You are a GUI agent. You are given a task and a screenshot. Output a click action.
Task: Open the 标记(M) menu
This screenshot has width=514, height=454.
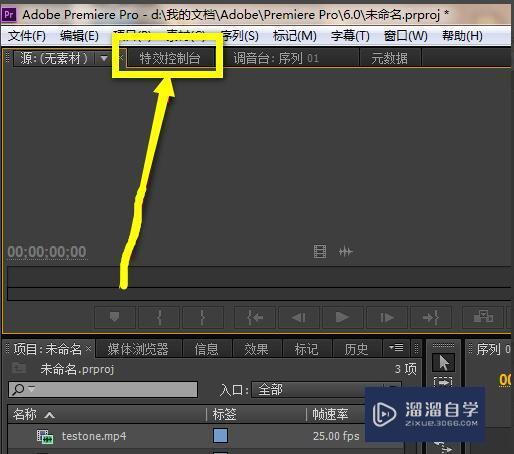click(x=295, y=36)
